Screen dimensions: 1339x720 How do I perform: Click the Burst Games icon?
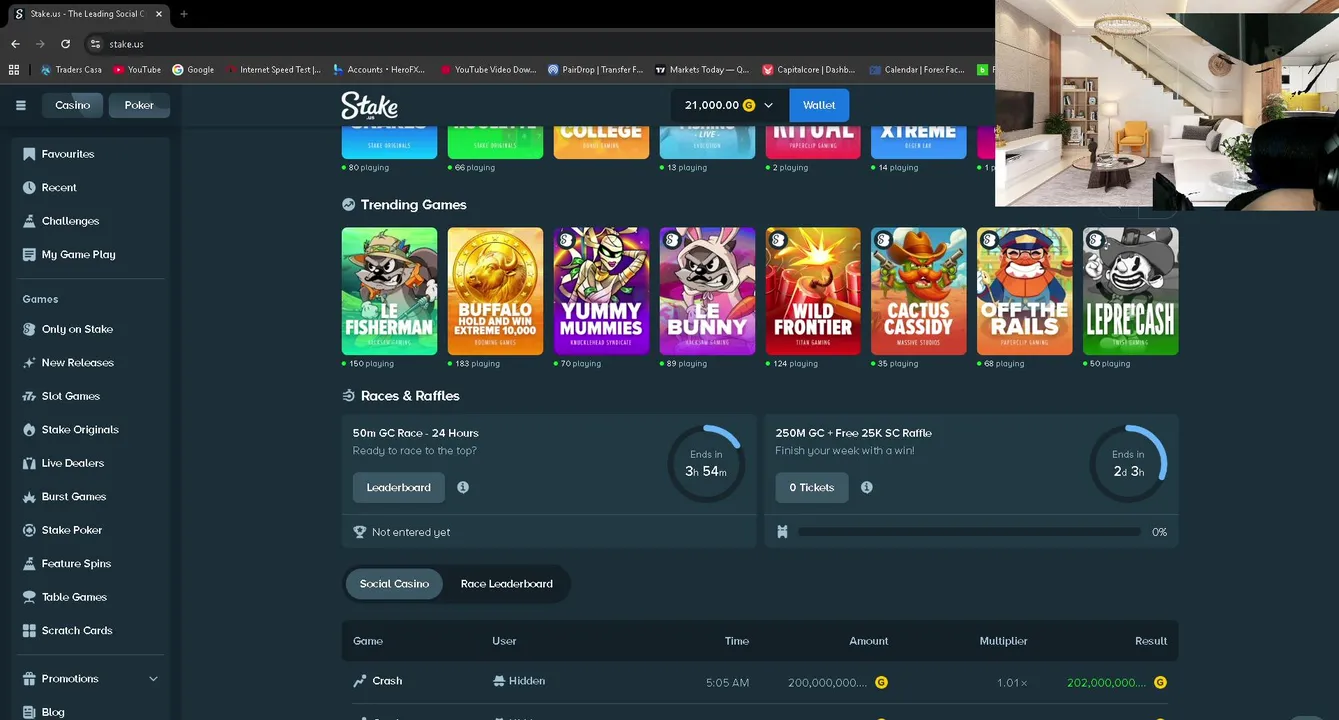(x=29, y=497)
